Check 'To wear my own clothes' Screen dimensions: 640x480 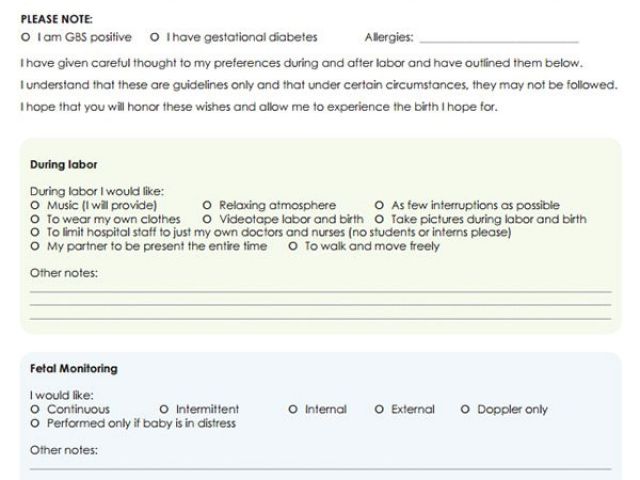point(36,219)
